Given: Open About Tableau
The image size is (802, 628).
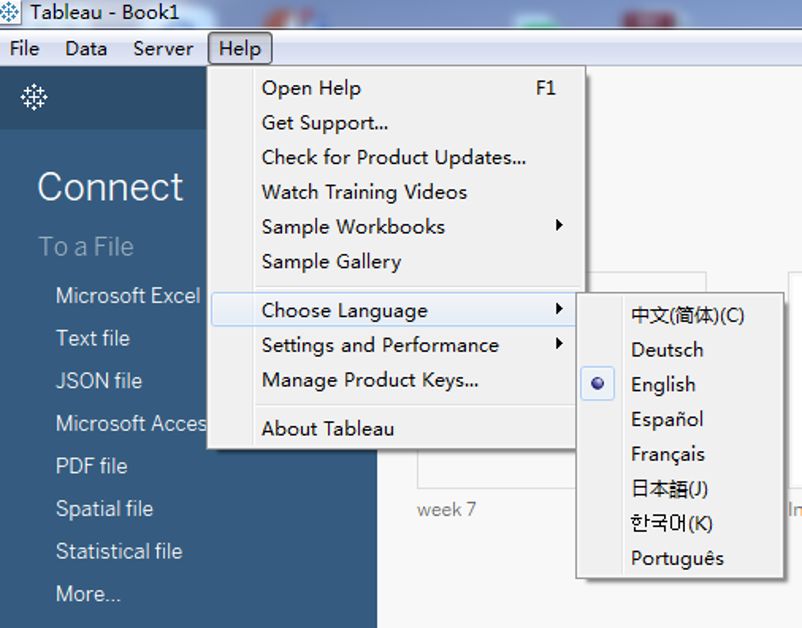Looking at the screenshot, I should (394, 429).
